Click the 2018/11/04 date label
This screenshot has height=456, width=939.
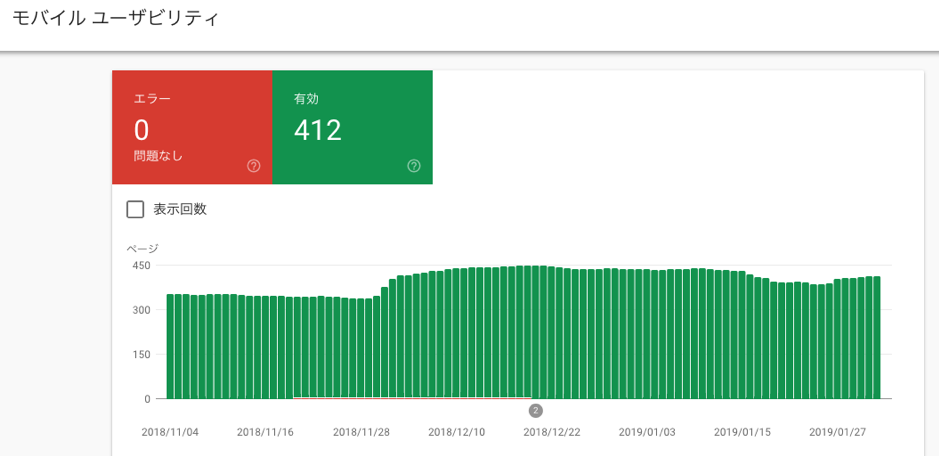pos(170,432)
